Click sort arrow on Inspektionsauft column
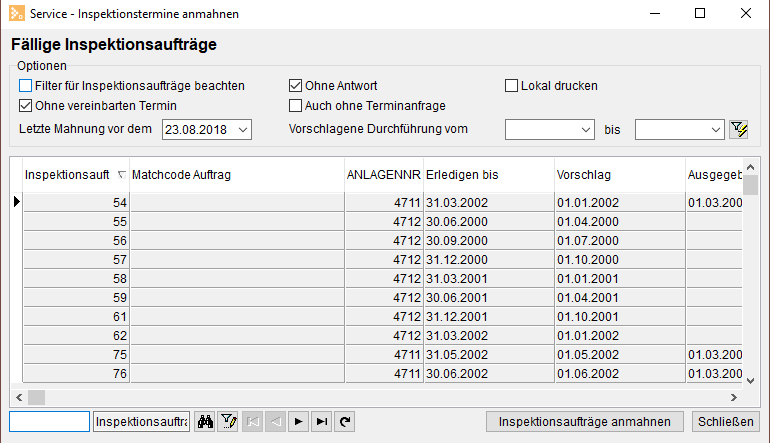 point(122,174)
